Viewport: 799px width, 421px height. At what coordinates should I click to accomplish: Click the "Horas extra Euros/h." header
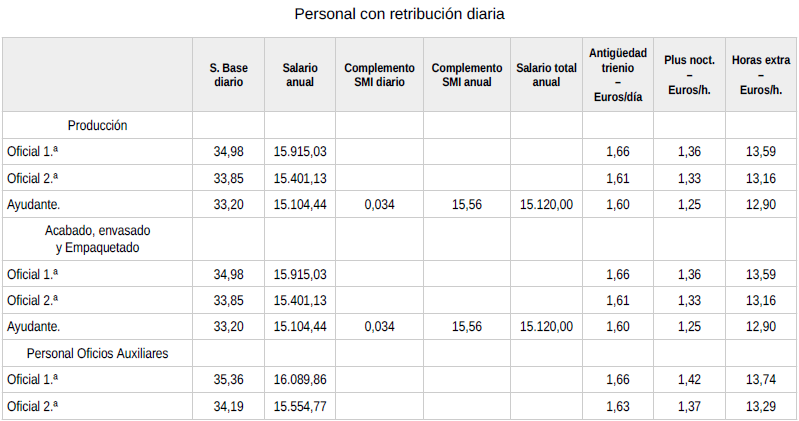760,75
